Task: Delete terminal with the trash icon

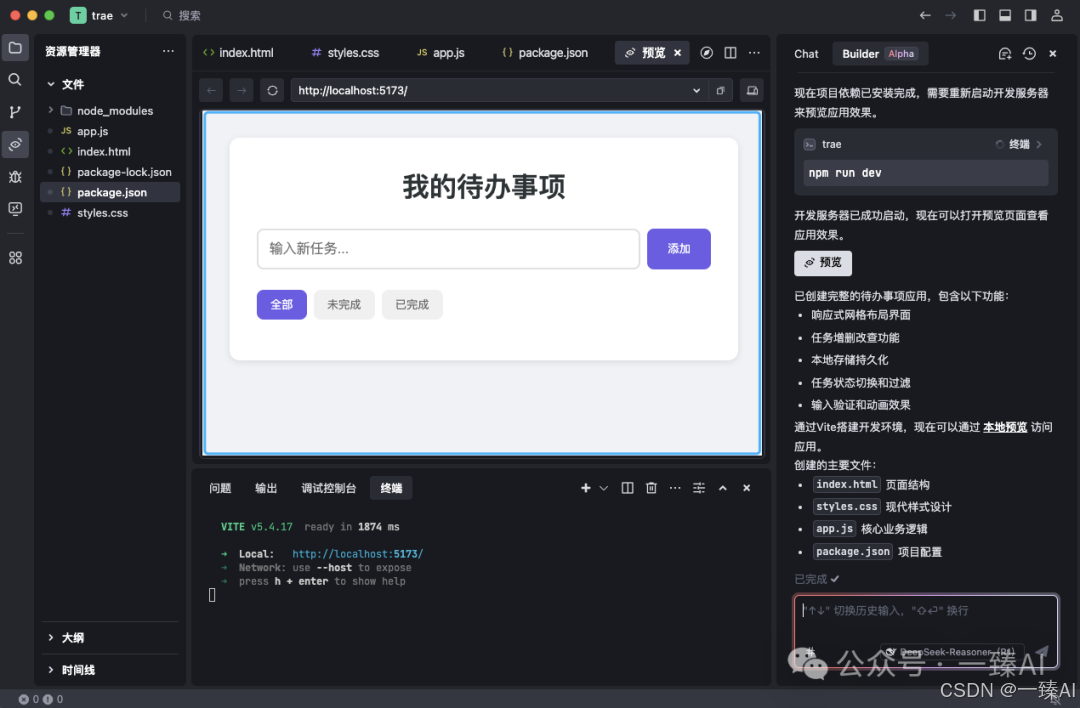Action: tap(651, 488)
